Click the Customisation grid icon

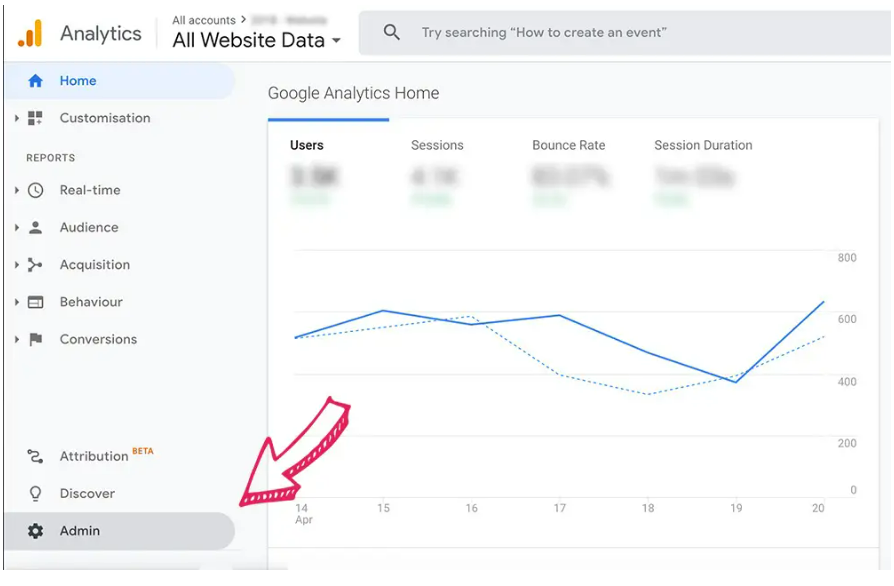point(36,118)
